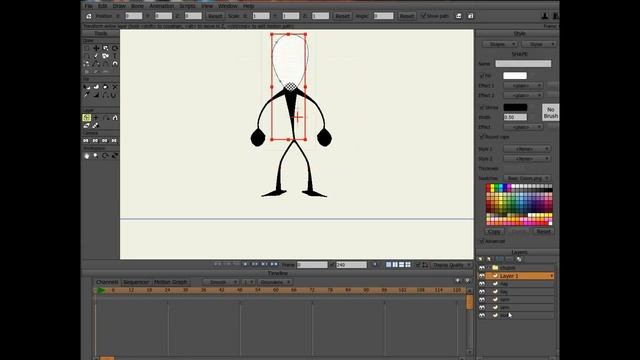Select the Create Shape tool in Fill section
The width and height of the screenshot is (640, 360).
click(x=96, y=87)
